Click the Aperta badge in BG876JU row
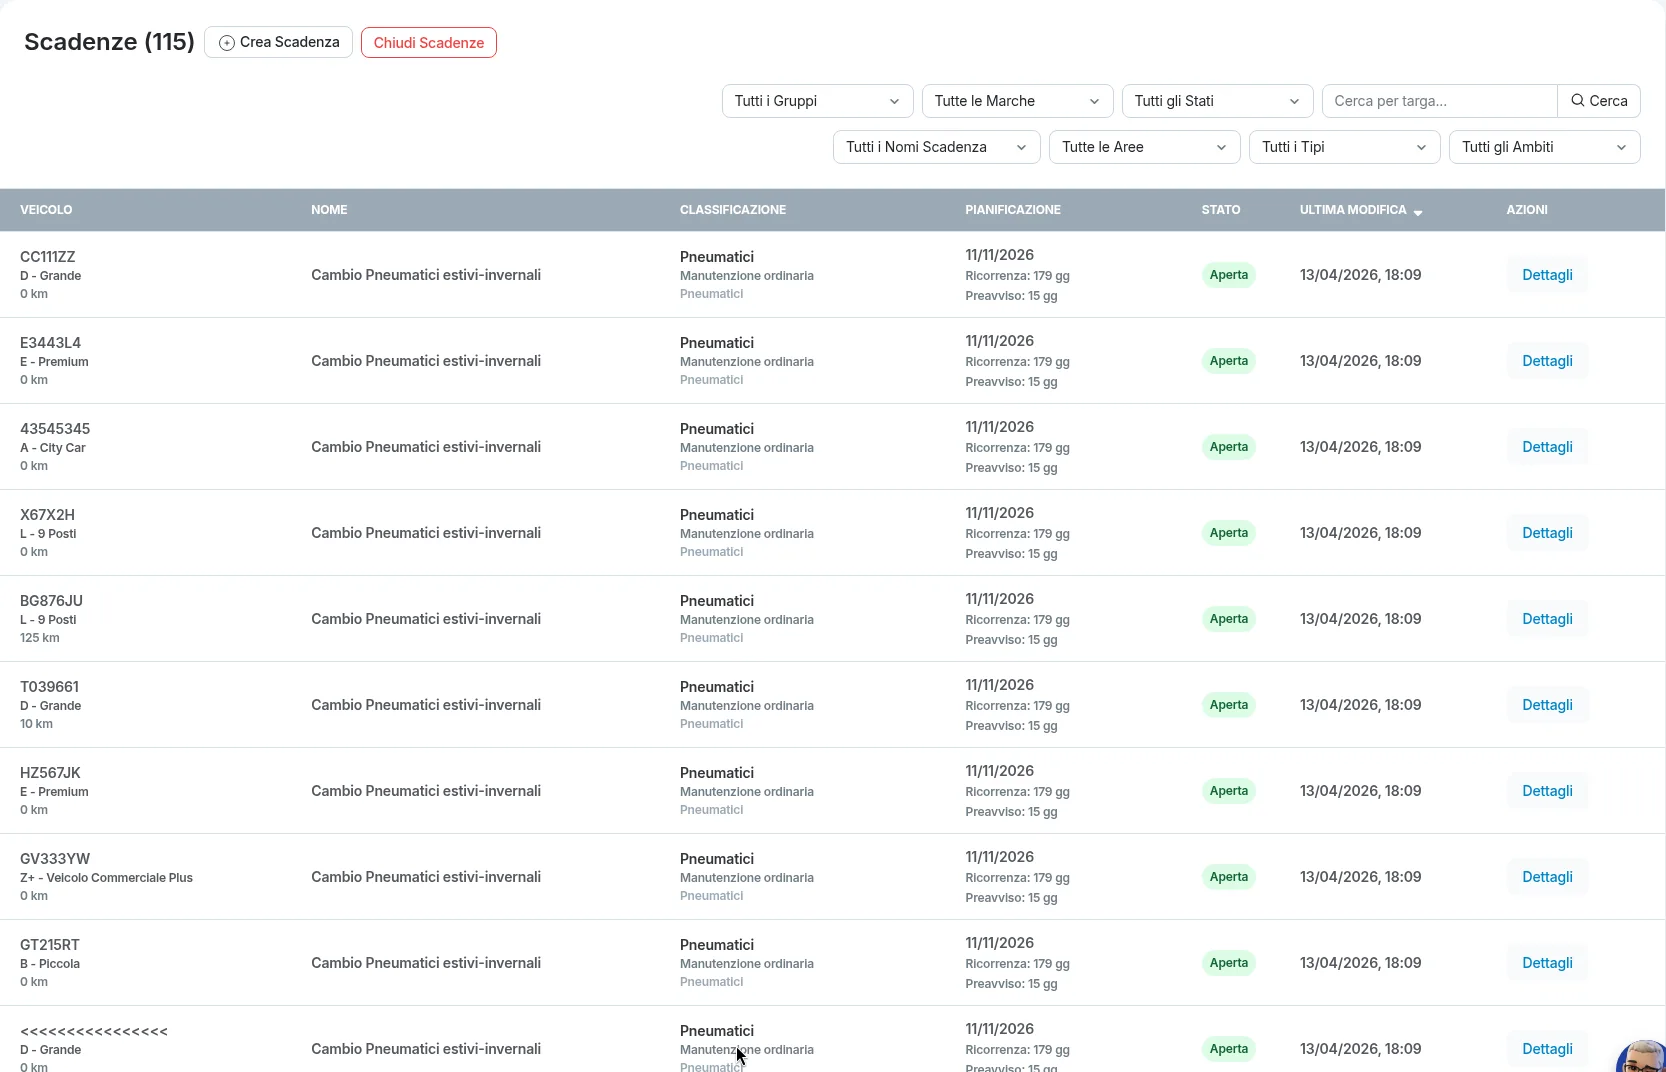This screenshot has width=1666, height=1072. click(1228, 619)
